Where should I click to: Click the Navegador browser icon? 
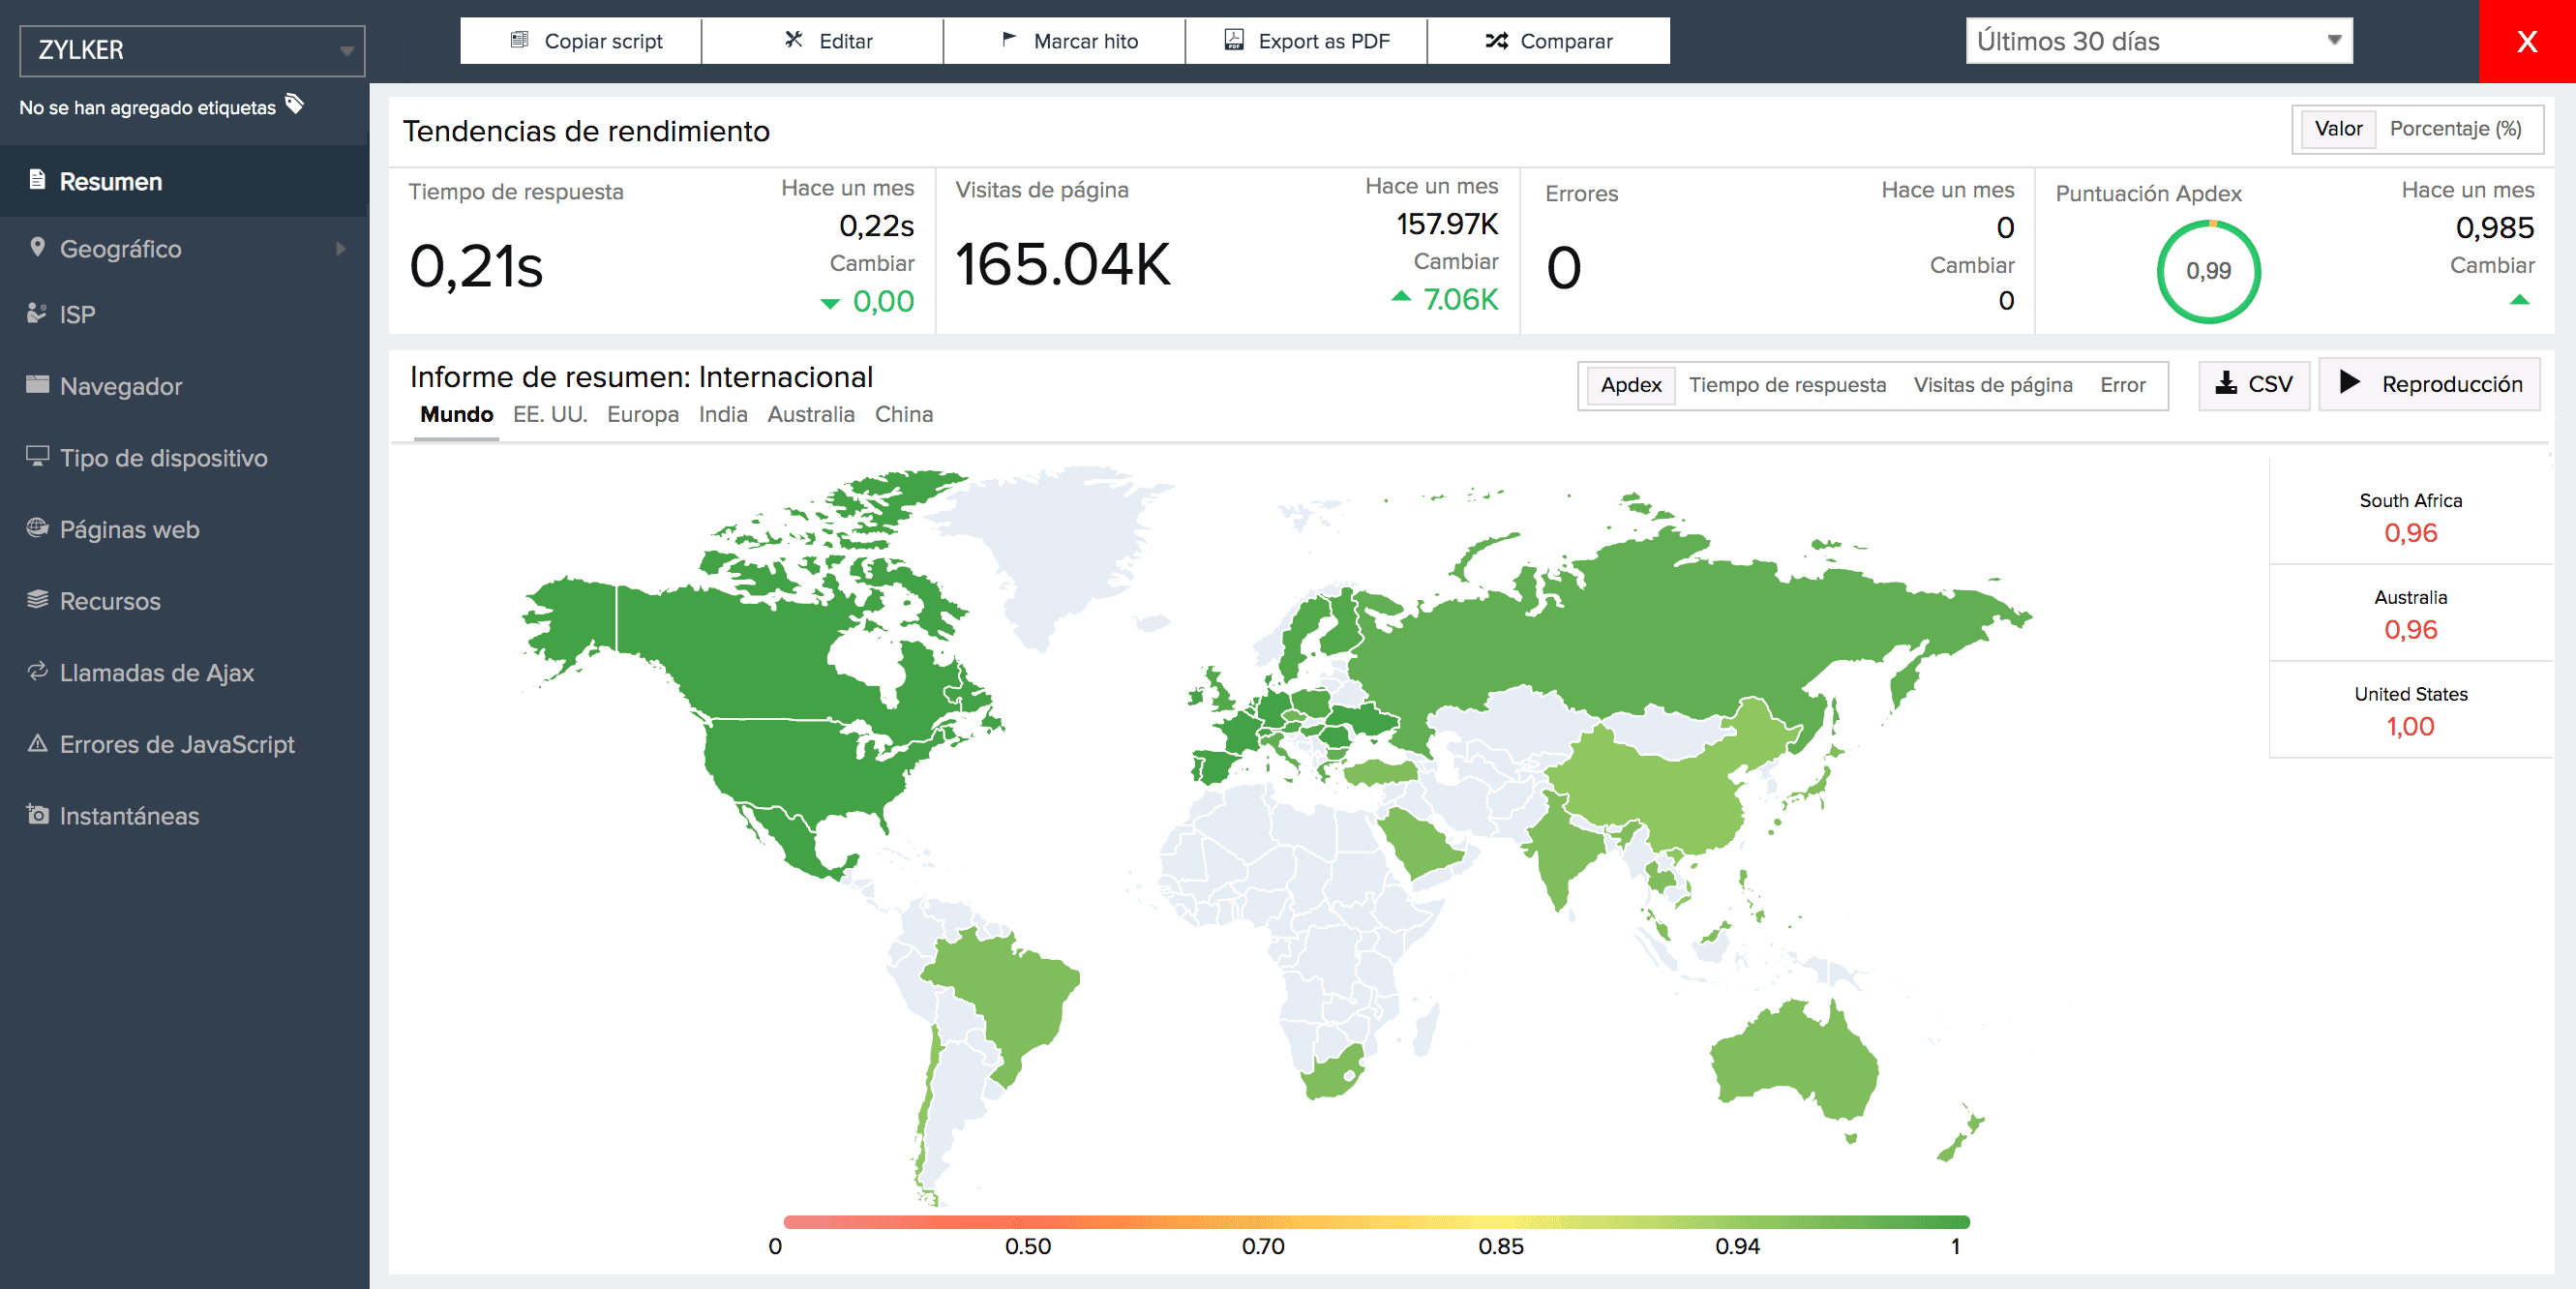(x=37, y=384)
